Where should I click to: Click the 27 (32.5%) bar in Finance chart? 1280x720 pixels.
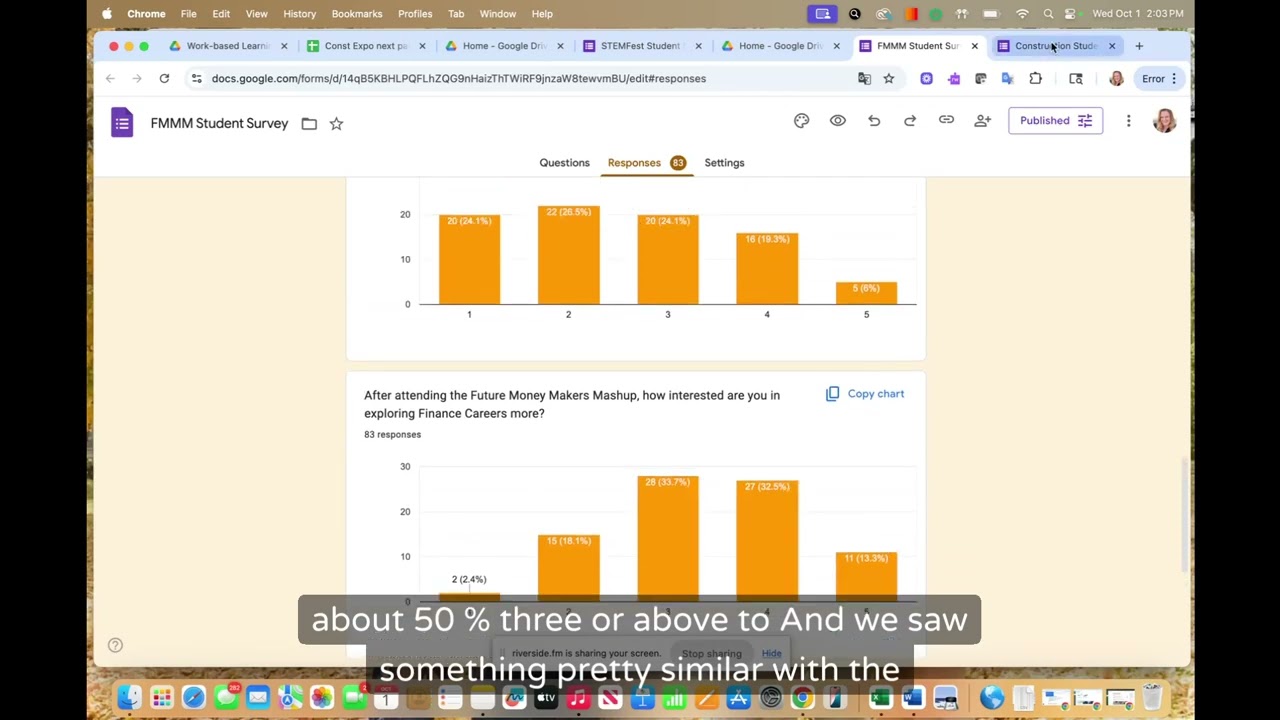[767, 541]
